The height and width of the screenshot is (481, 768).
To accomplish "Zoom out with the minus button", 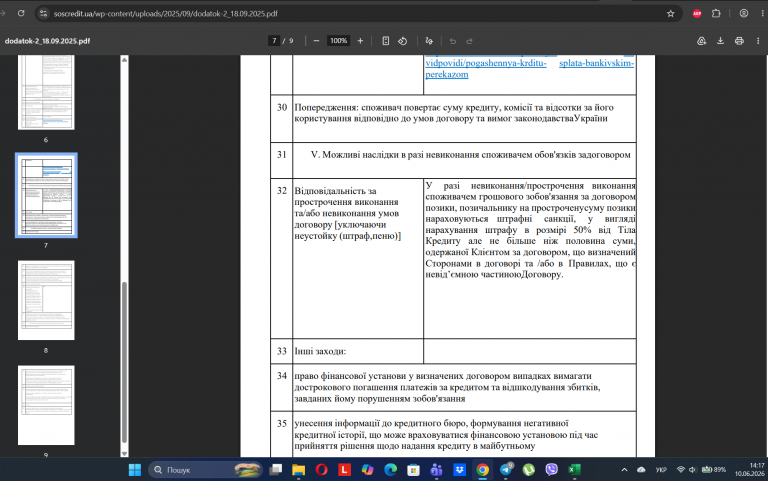I will pos(316,41).
